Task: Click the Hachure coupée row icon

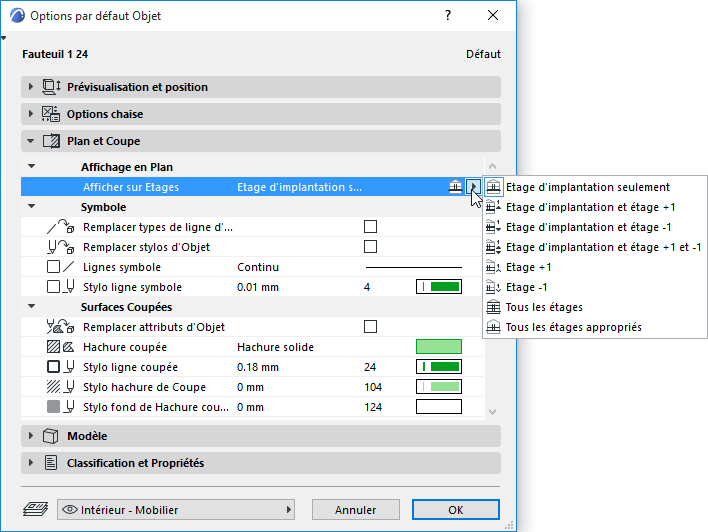Action: pyautogui.click(x=61, y=347)
